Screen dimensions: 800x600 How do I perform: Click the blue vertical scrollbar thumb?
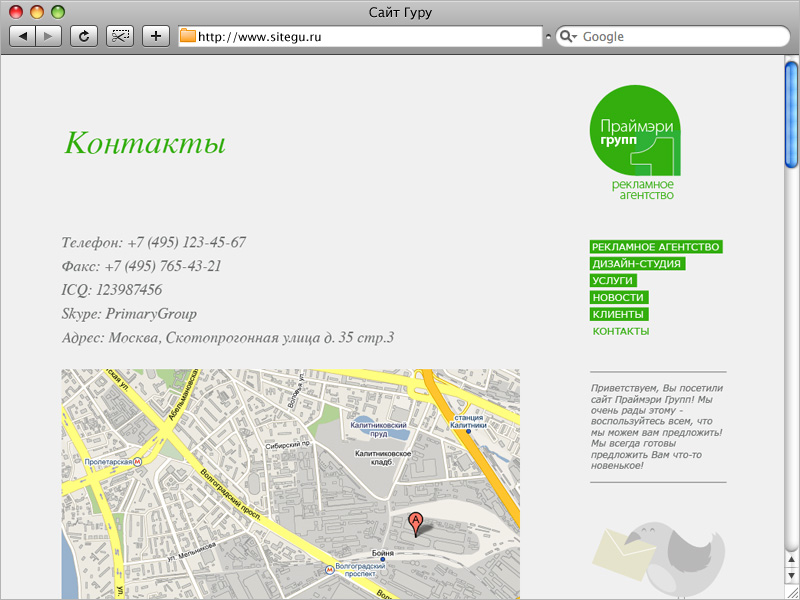coord(791,115)
